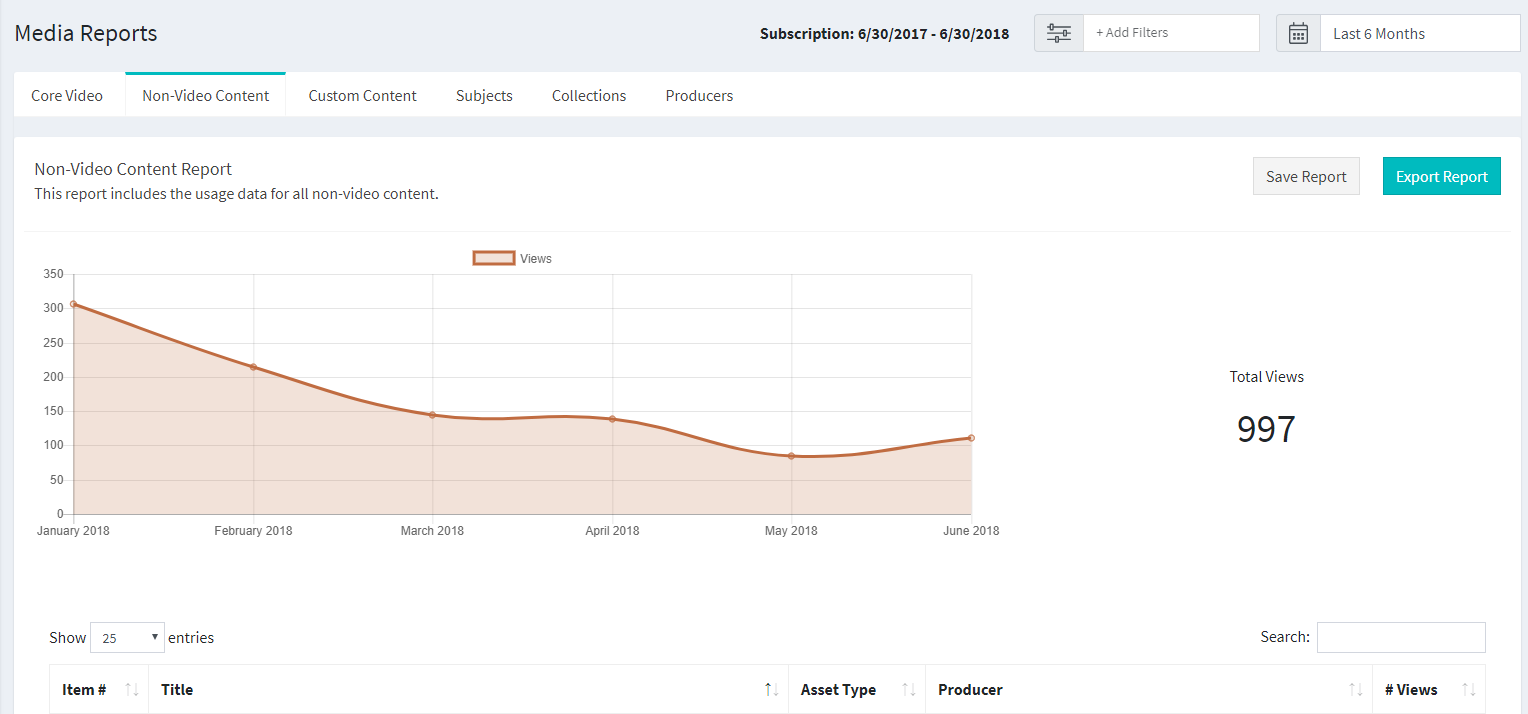Click the January 2018 data point

[73, 304]
